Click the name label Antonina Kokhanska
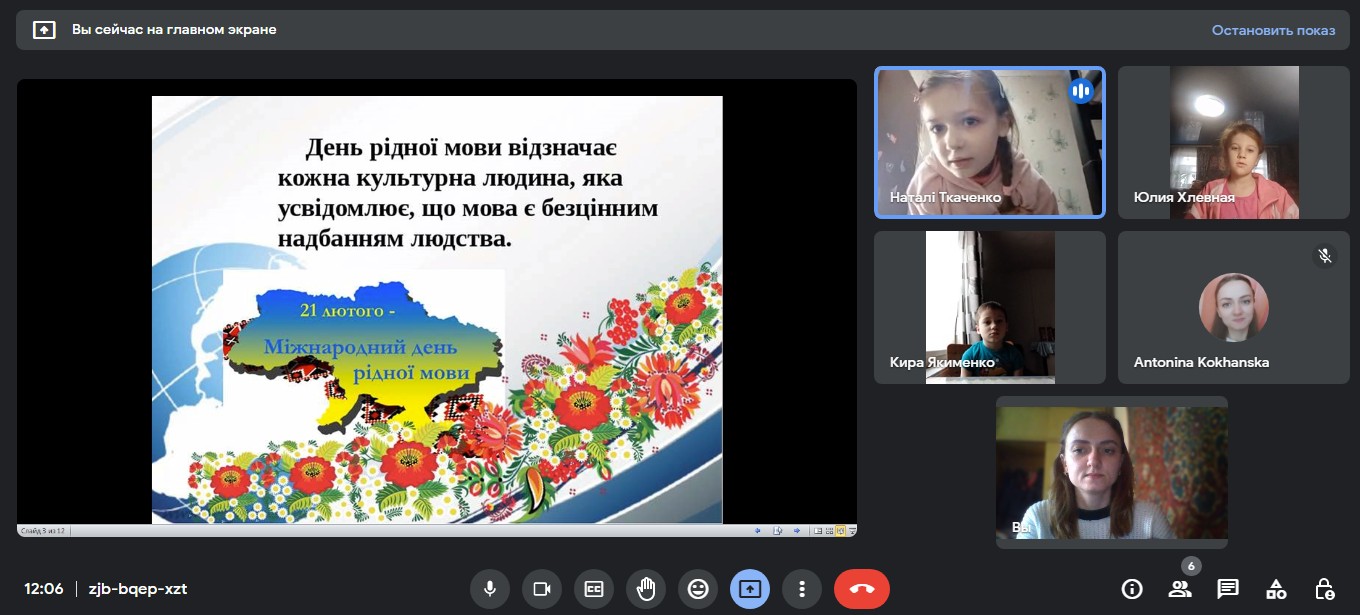 1201,363
